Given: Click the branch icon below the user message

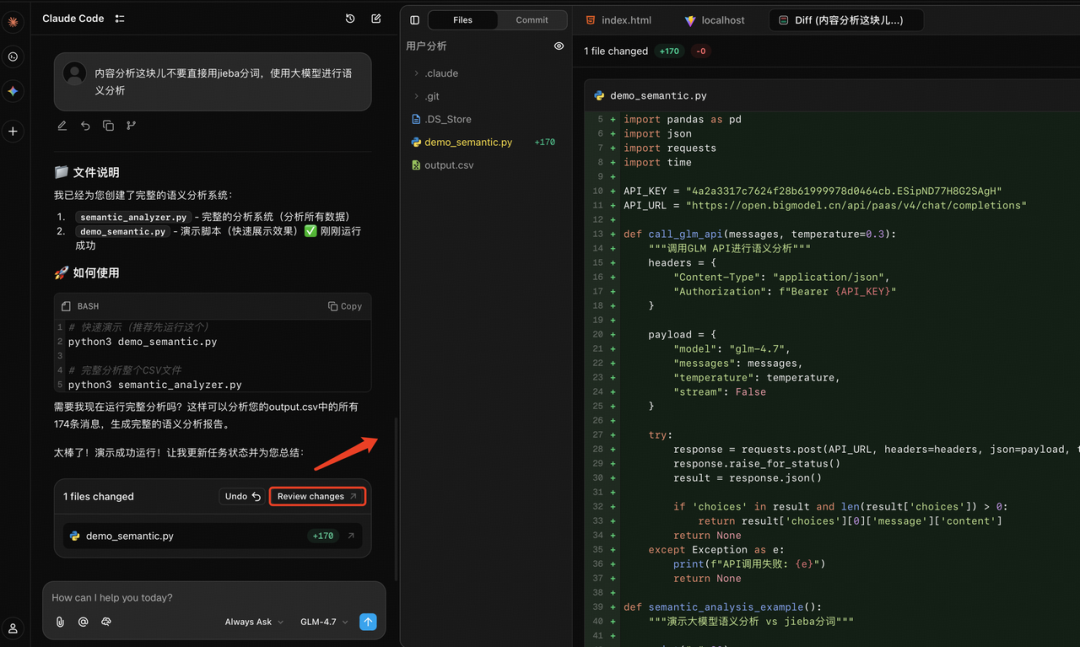Looking at the screenshot, I should [x=131, y=125].
